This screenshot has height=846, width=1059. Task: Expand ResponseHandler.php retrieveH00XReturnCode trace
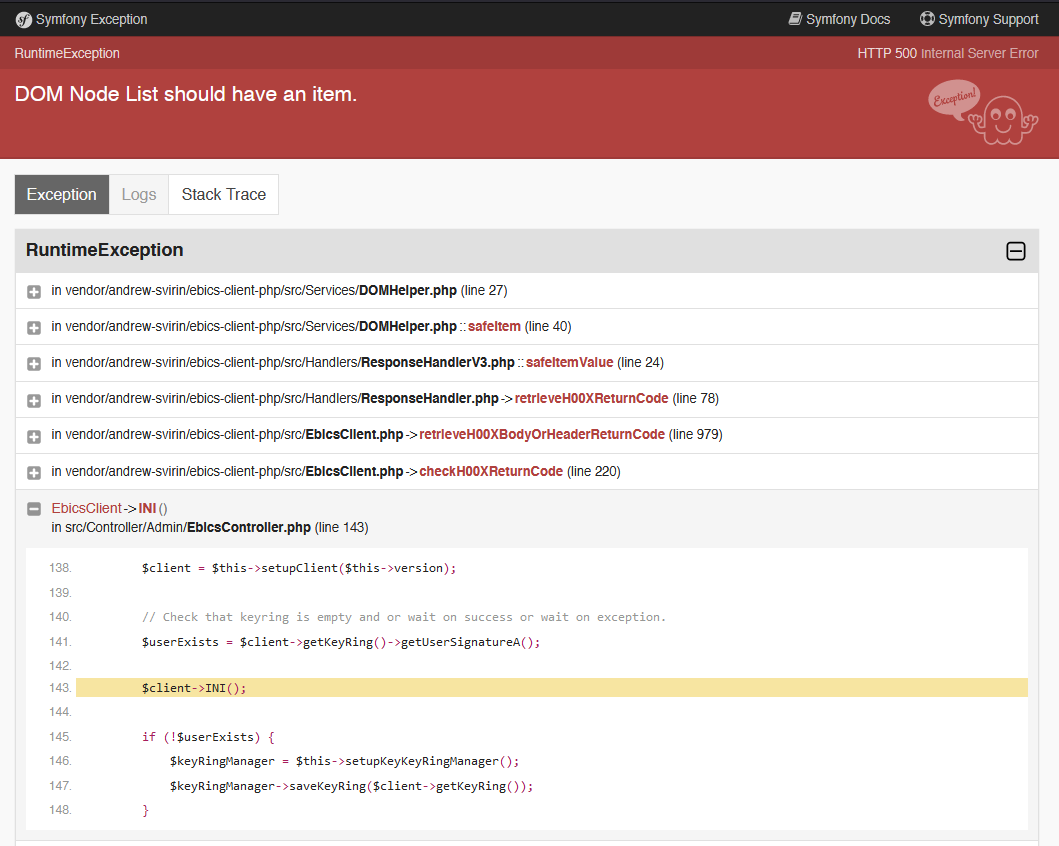34,400
